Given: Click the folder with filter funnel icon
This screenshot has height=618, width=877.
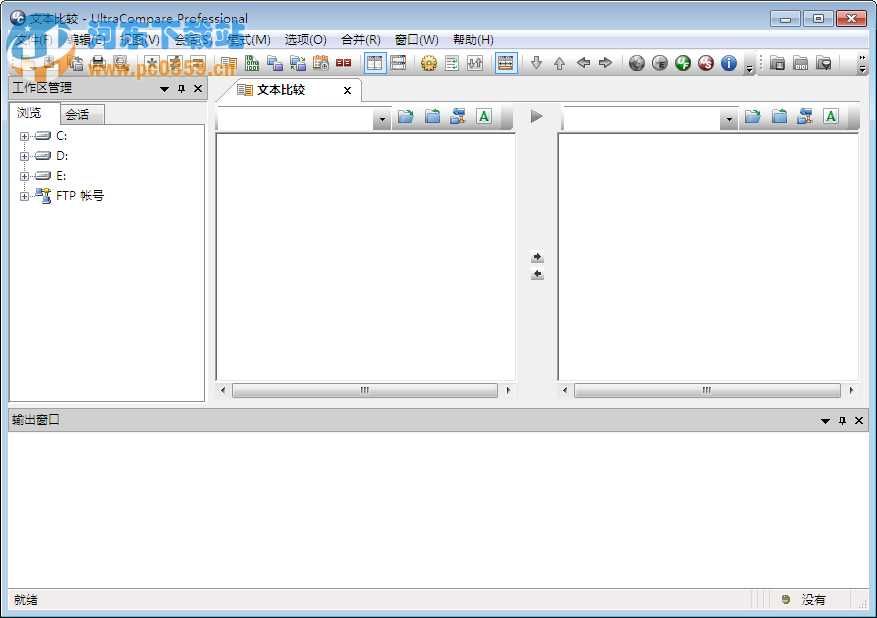Looking at the screenshot, I should [824, 63].
